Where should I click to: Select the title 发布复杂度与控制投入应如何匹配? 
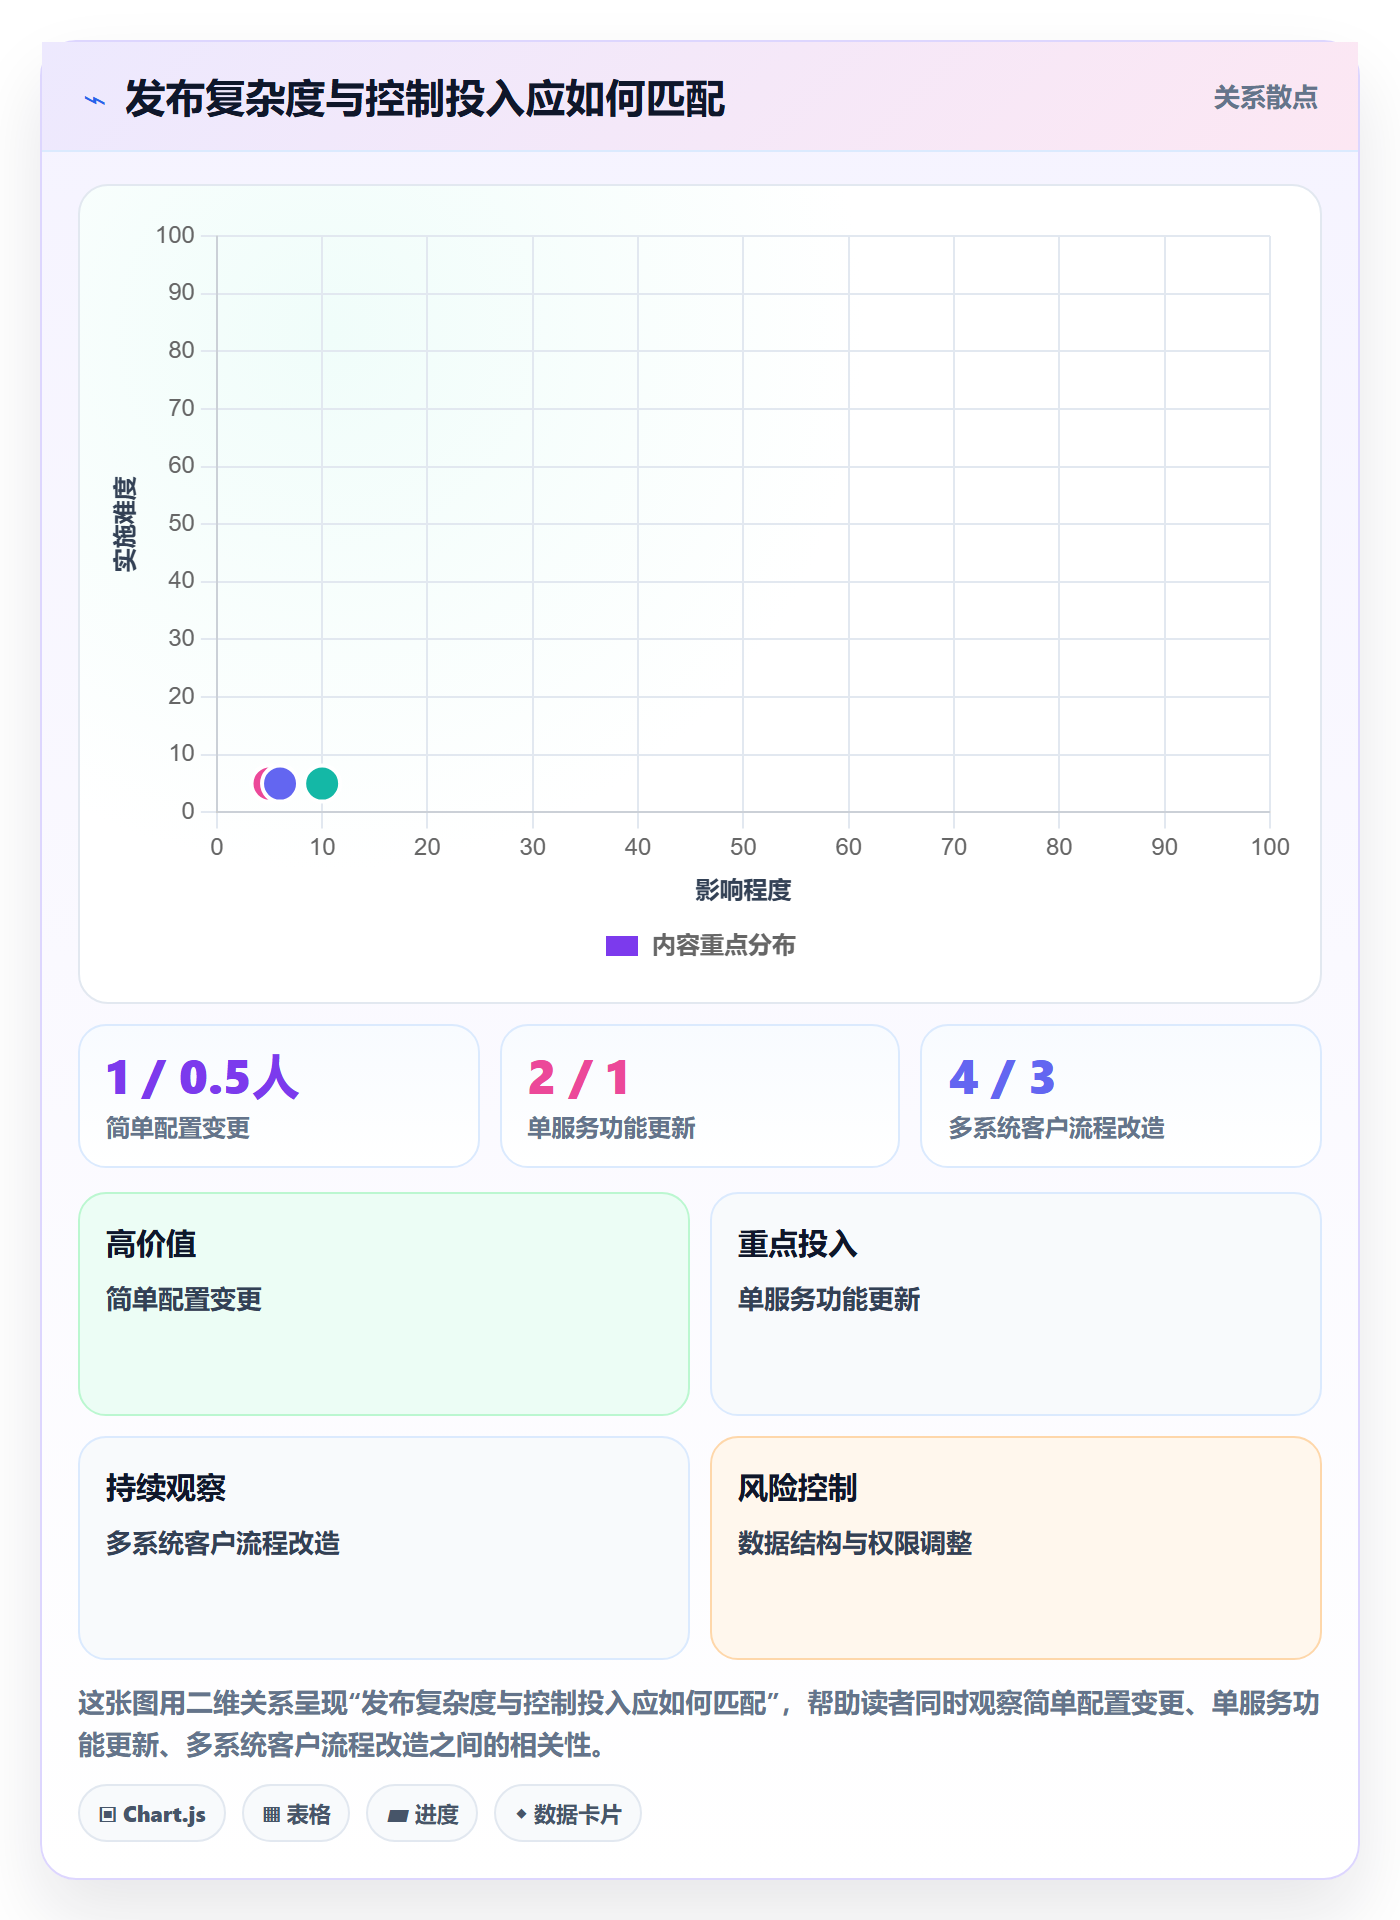[425, 99]
